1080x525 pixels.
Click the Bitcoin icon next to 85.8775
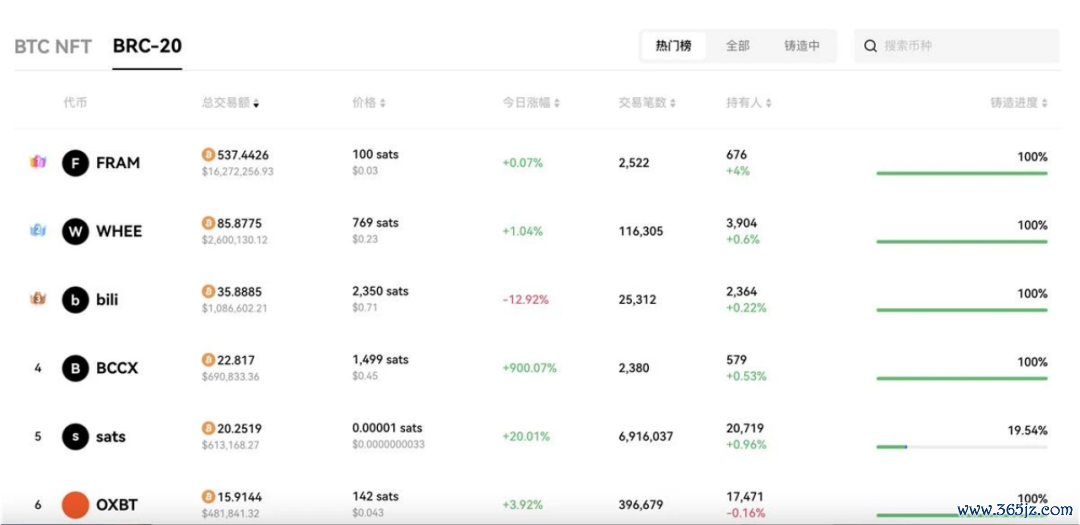(208, 223)
